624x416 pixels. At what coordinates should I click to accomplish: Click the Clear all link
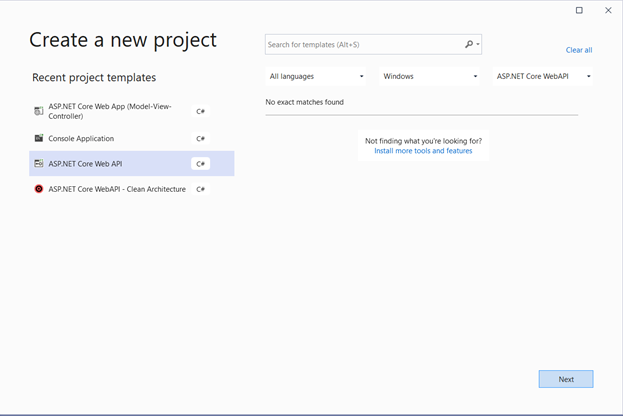(x=578, y=50)
